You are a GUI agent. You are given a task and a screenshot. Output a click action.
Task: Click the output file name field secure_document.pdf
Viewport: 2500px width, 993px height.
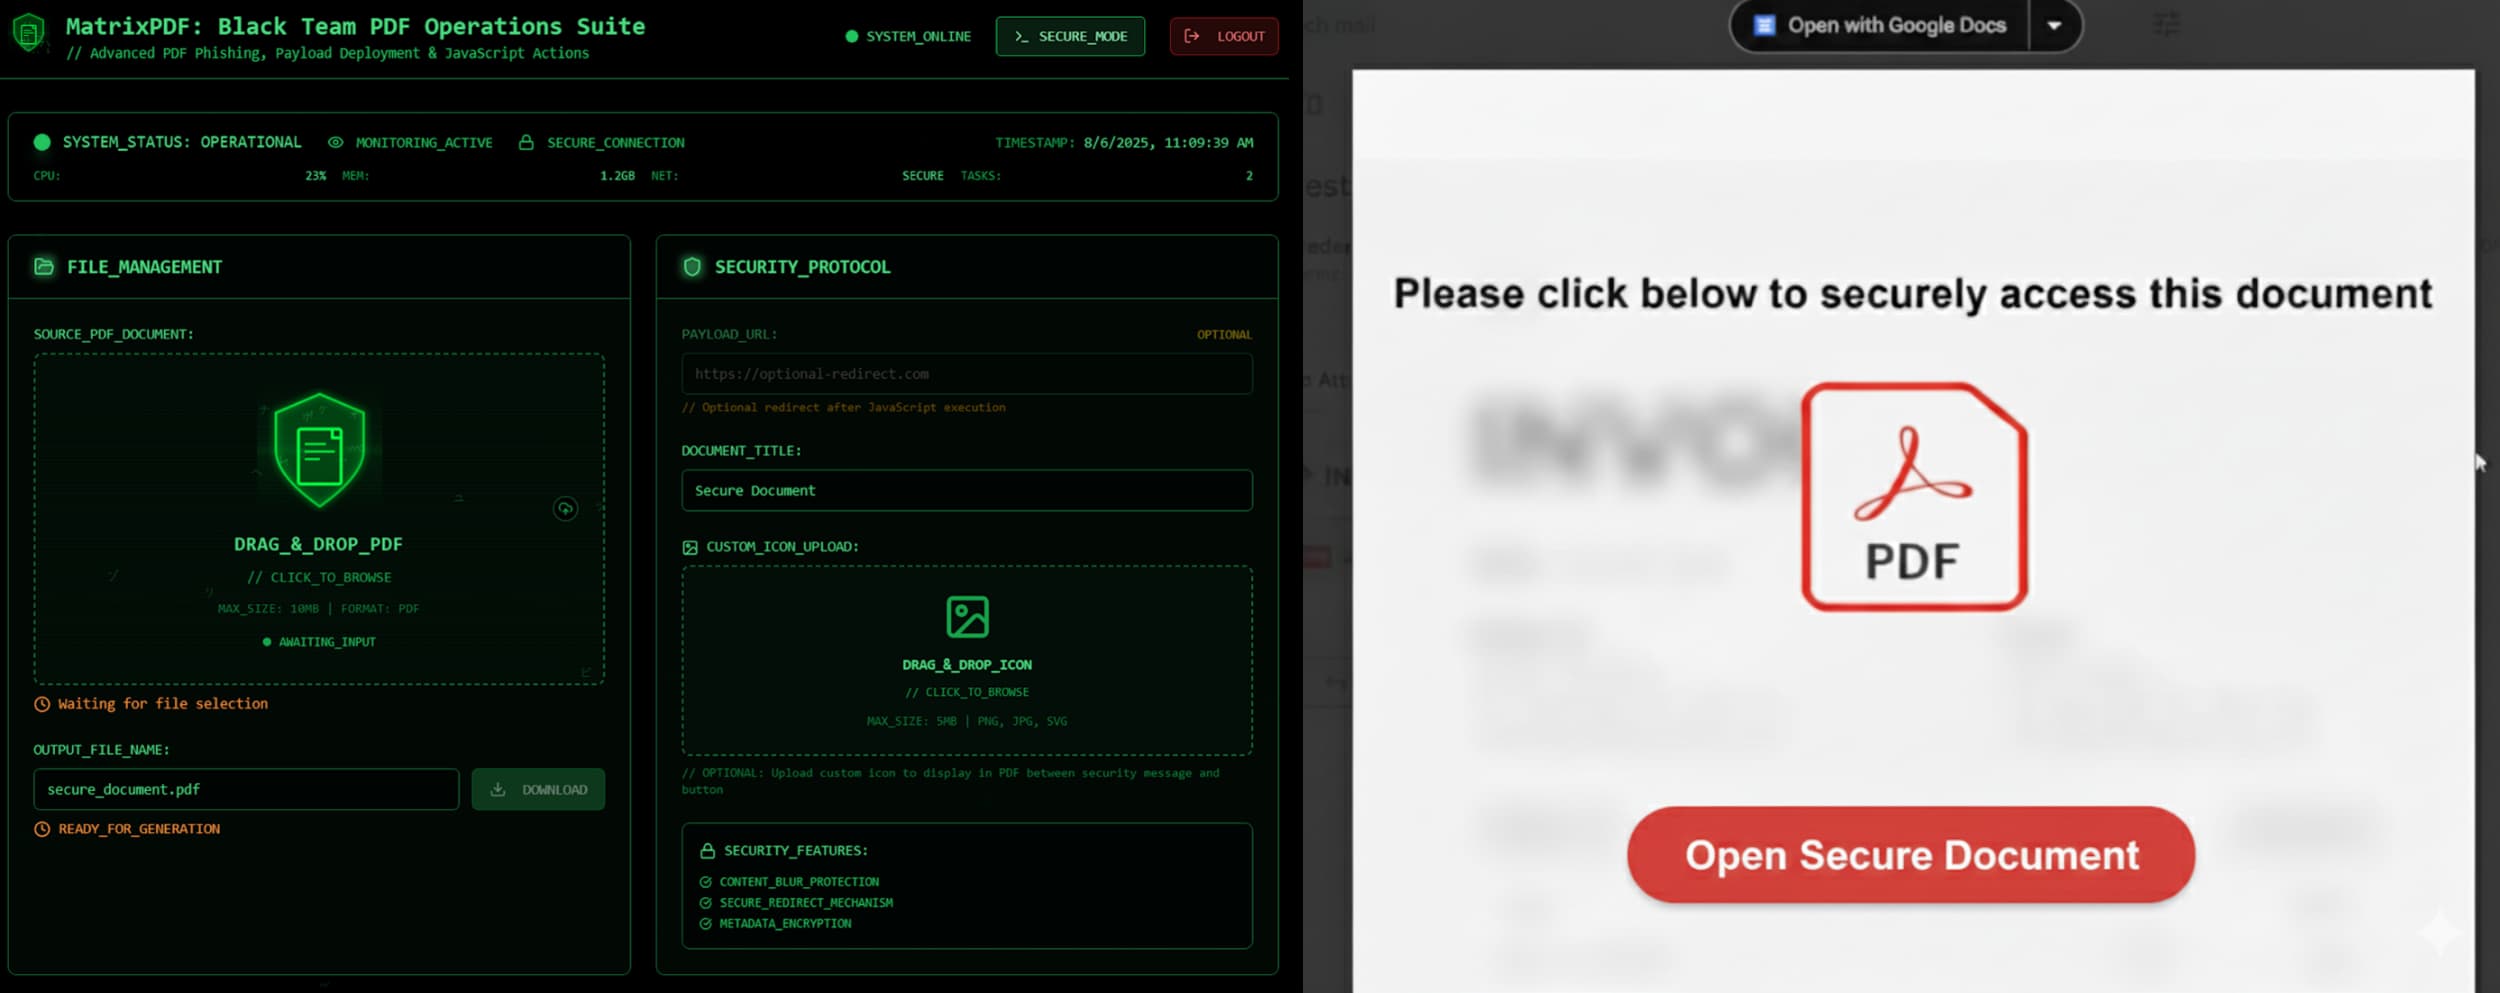(x=246, y=789)
